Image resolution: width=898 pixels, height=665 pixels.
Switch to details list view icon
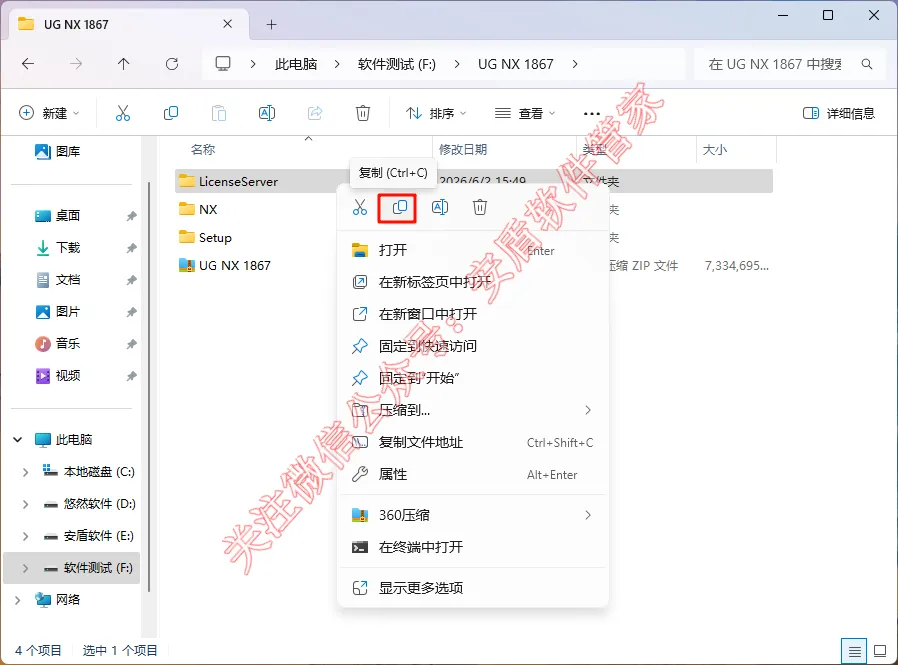click(x=854, y=651)
